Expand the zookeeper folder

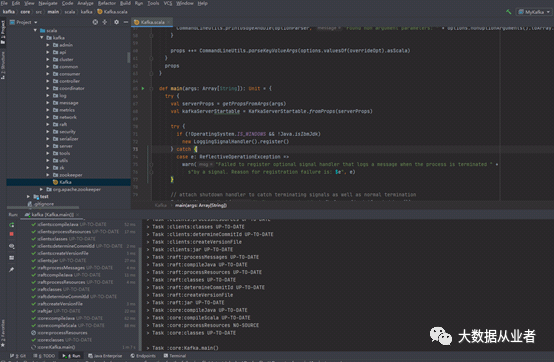point(48,175)
